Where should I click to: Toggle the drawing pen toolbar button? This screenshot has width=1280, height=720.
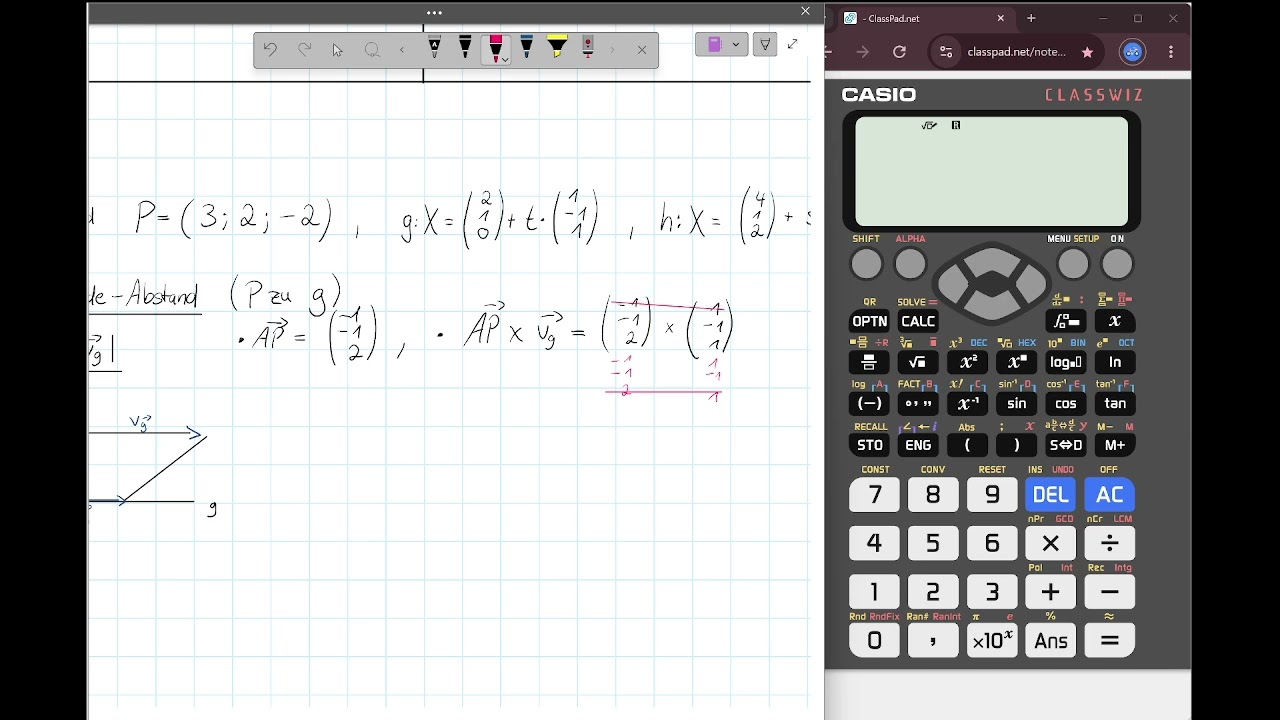point(765,44)
